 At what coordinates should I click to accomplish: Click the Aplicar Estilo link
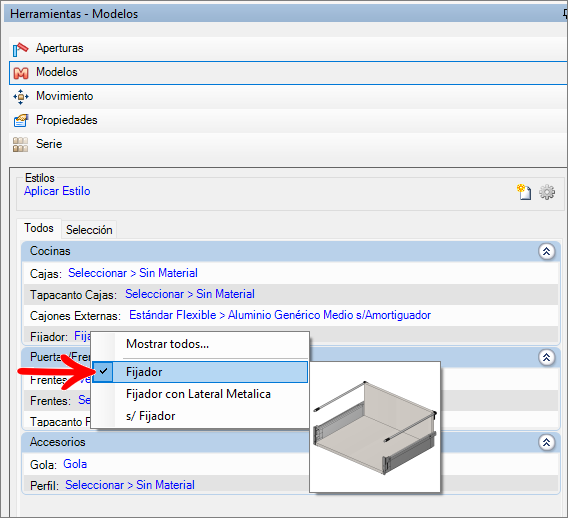point(57,191)
